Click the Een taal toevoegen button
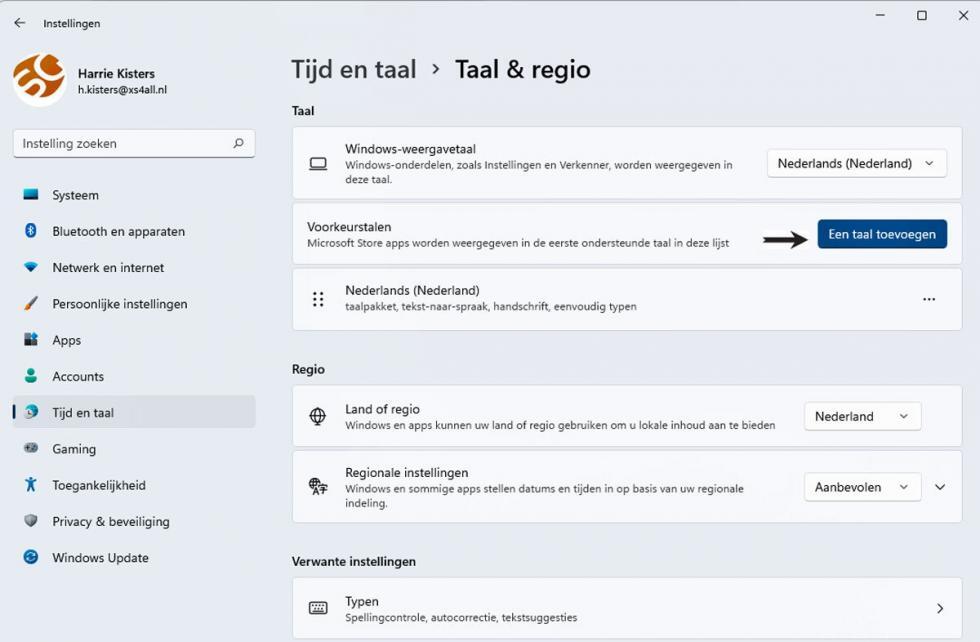 click(x=881, y=233)
